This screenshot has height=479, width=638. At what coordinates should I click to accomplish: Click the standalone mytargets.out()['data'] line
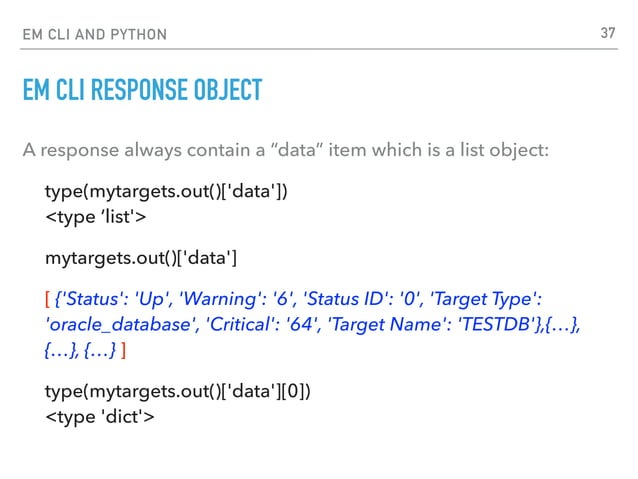(141, 260)
